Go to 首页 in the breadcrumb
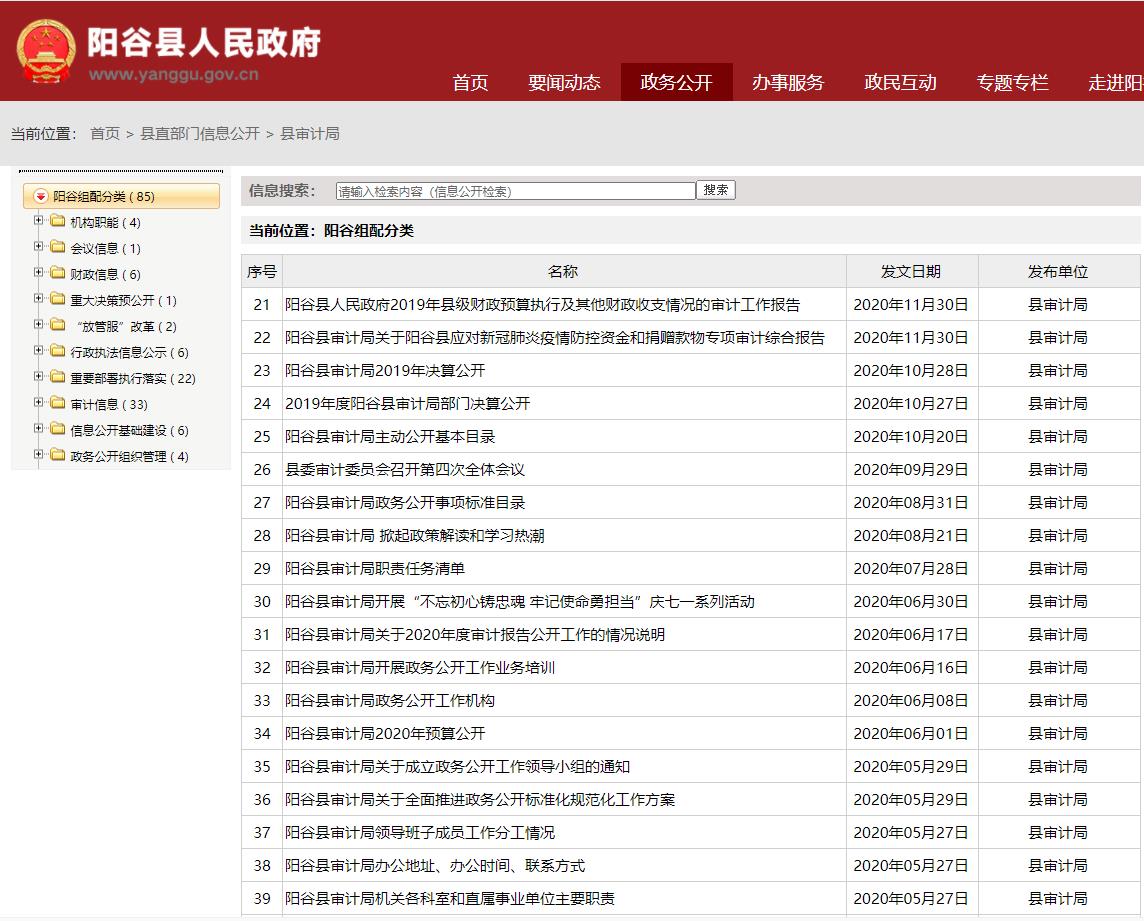 click(105, 134)
